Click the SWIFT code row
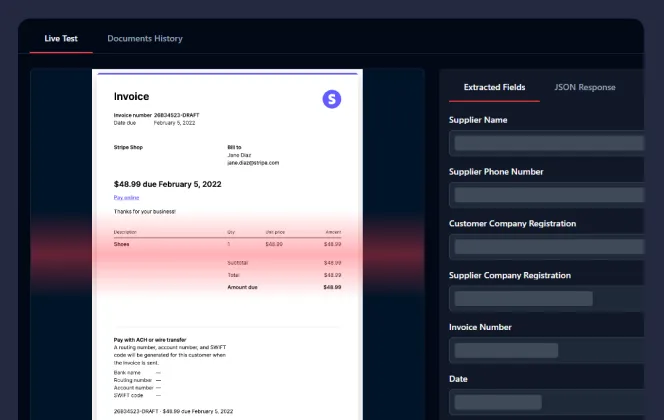Screen dimensions: 664x420 [137, 395]
